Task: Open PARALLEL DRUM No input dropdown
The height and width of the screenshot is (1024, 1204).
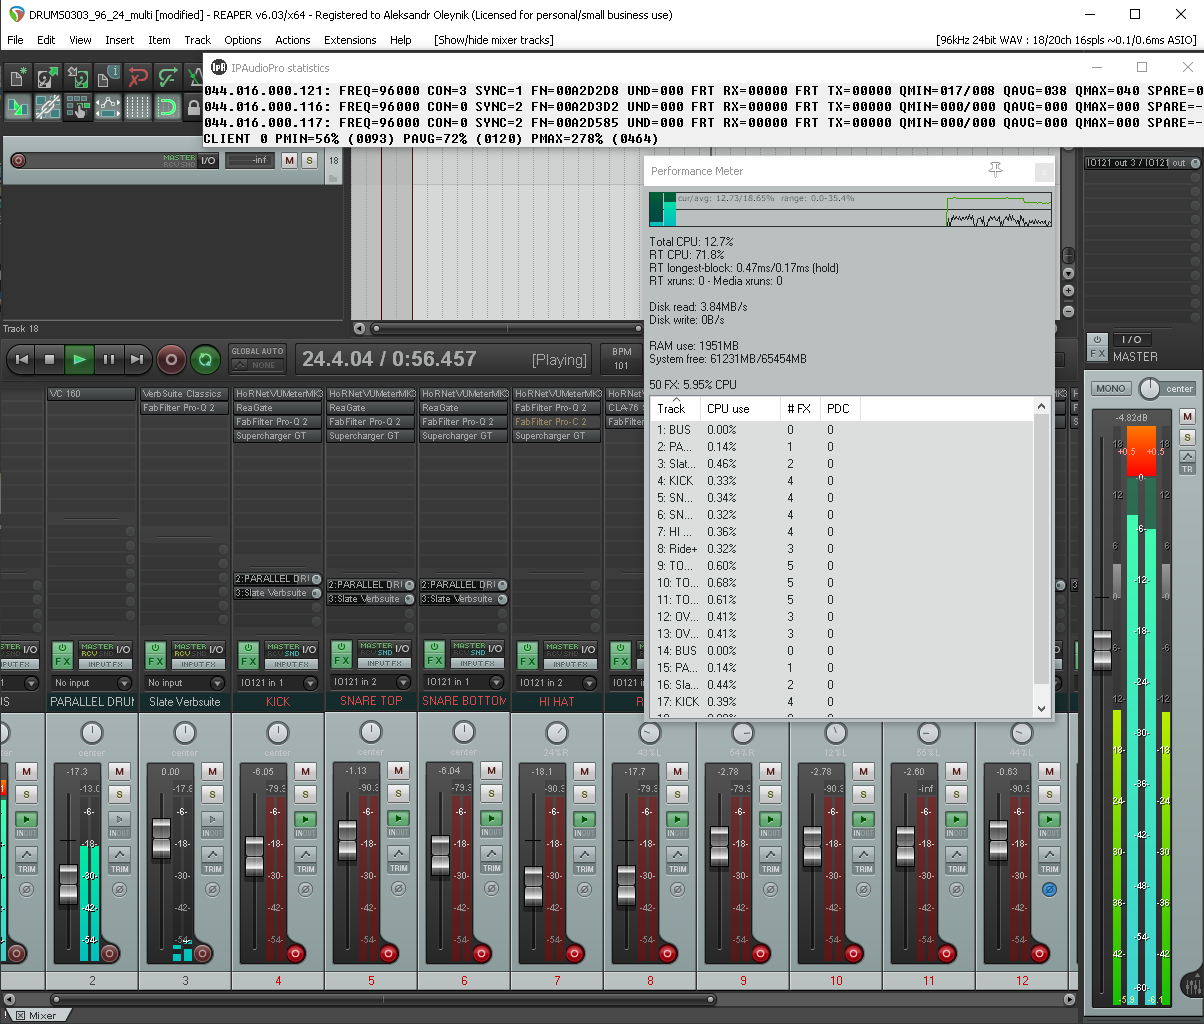Action: (x=92, y=682)
